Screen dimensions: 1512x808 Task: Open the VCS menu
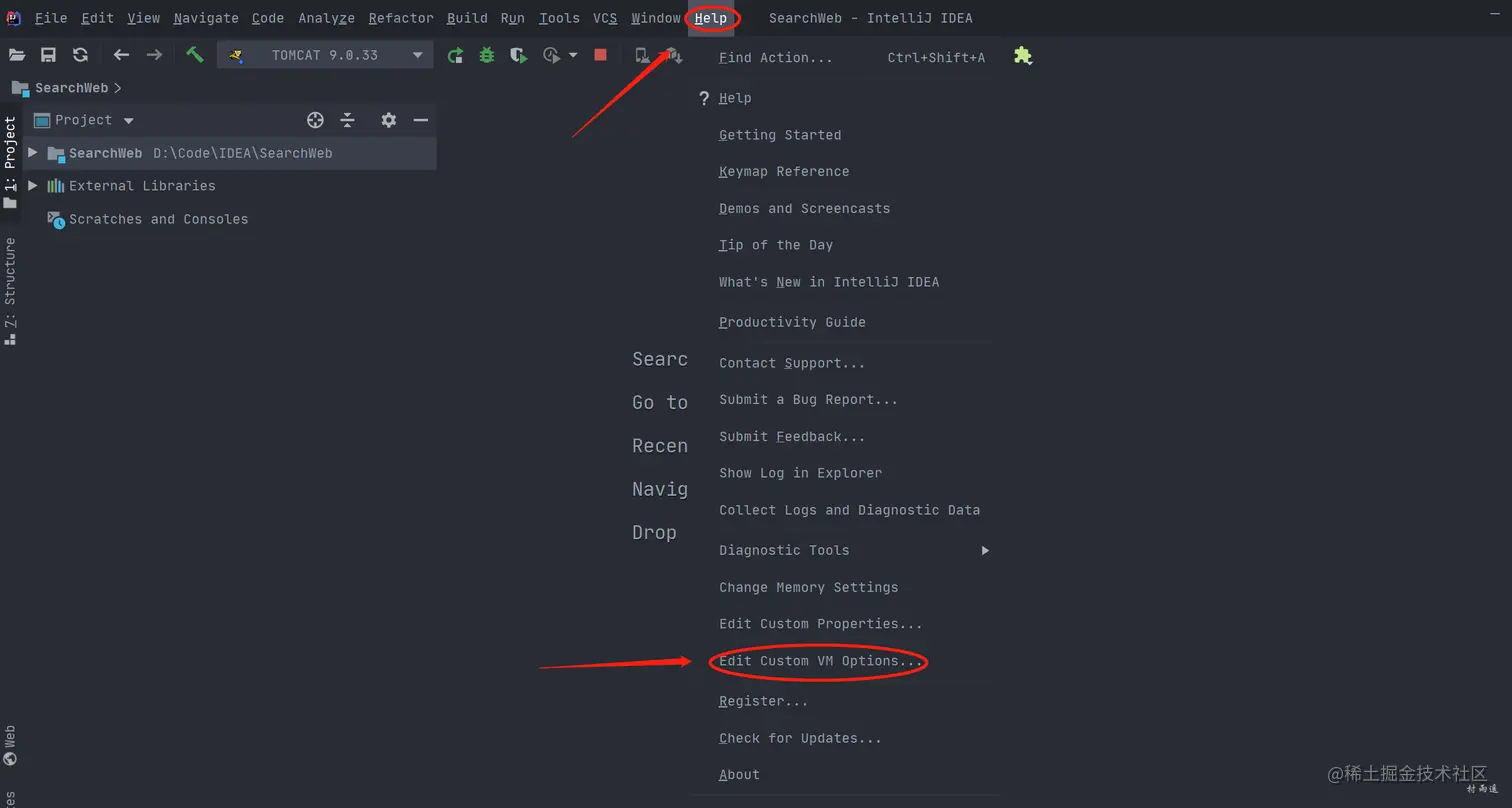pos(605,18)
